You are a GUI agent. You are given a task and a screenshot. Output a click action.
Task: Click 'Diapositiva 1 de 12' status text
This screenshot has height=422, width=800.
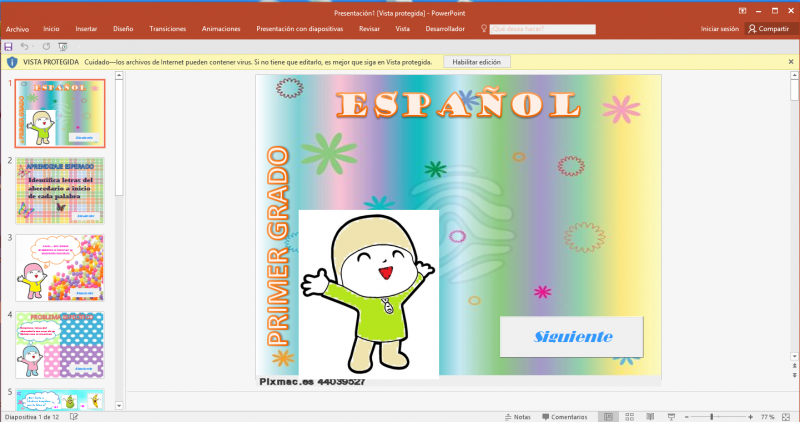(32, 417)
